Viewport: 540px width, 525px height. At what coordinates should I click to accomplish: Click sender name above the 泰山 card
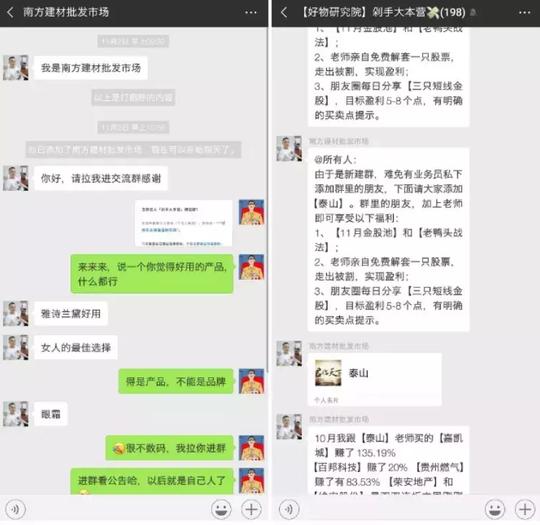tap(339, 346)
